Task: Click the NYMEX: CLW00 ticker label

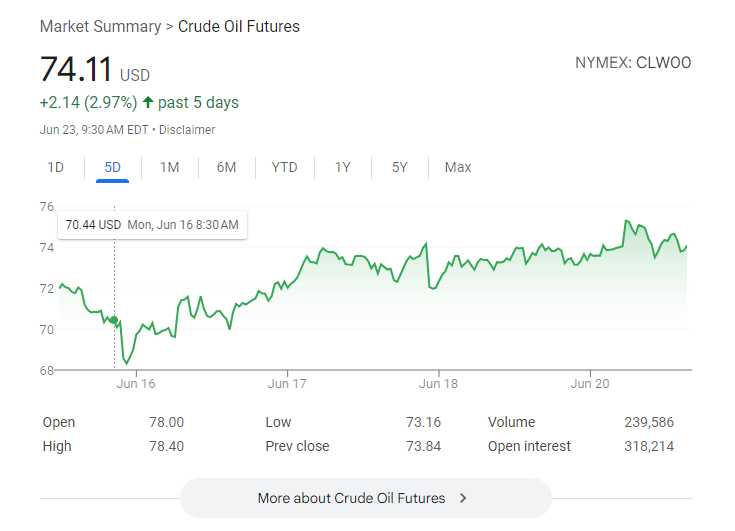Action: [633, 63]
